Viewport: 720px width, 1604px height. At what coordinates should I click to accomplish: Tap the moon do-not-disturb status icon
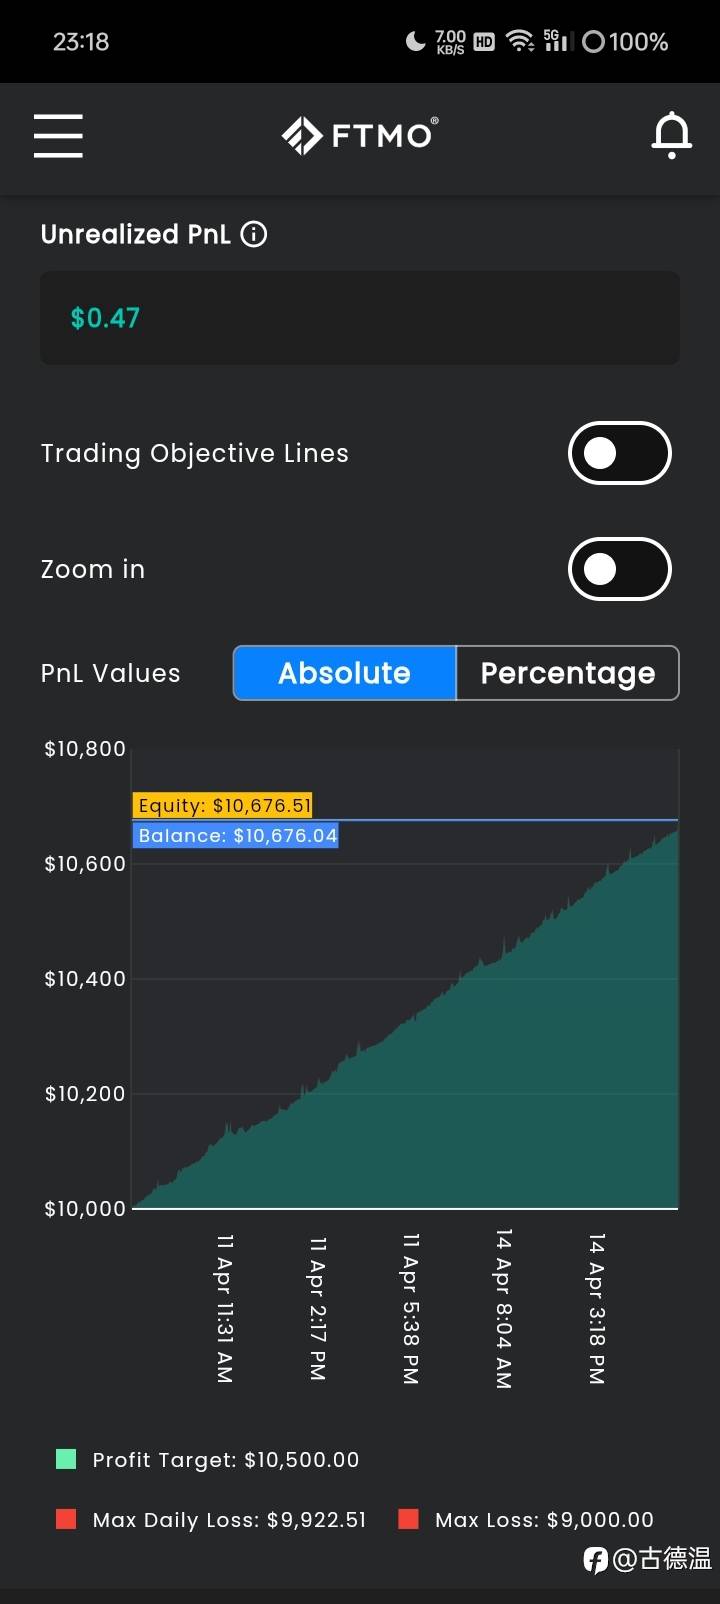point(415,41)
